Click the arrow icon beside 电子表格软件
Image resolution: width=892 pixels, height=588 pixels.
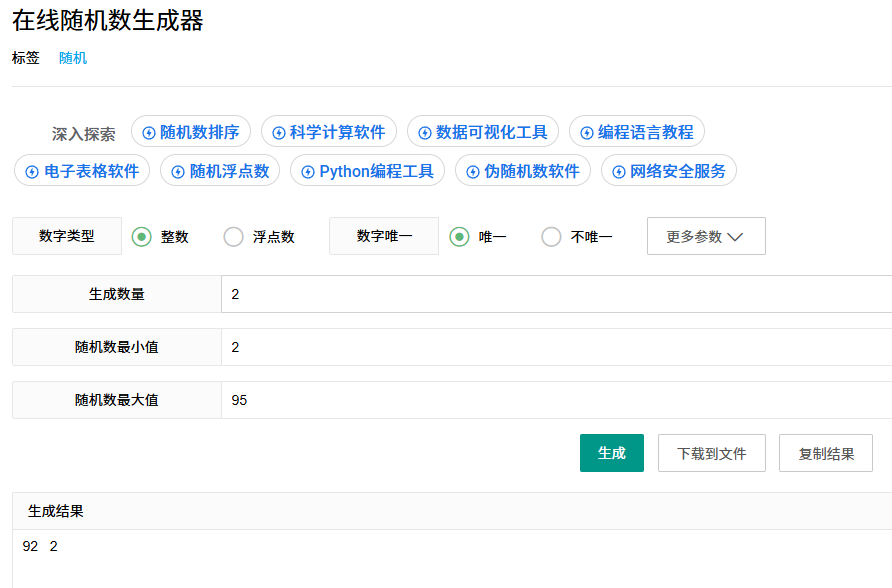tap(32, 172)
